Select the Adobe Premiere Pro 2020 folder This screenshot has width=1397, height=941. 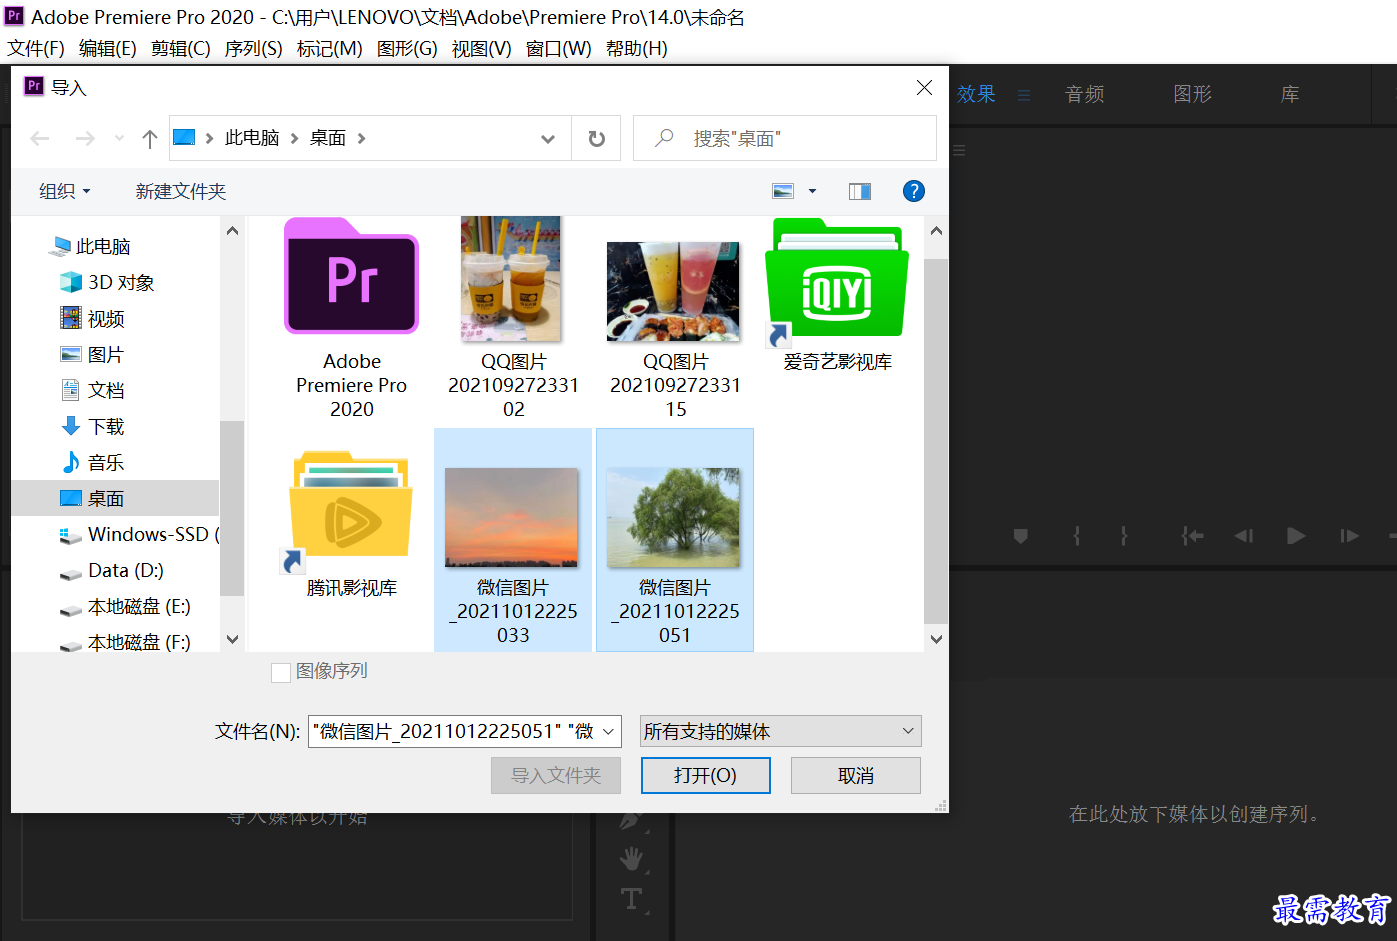click(351, 319)
